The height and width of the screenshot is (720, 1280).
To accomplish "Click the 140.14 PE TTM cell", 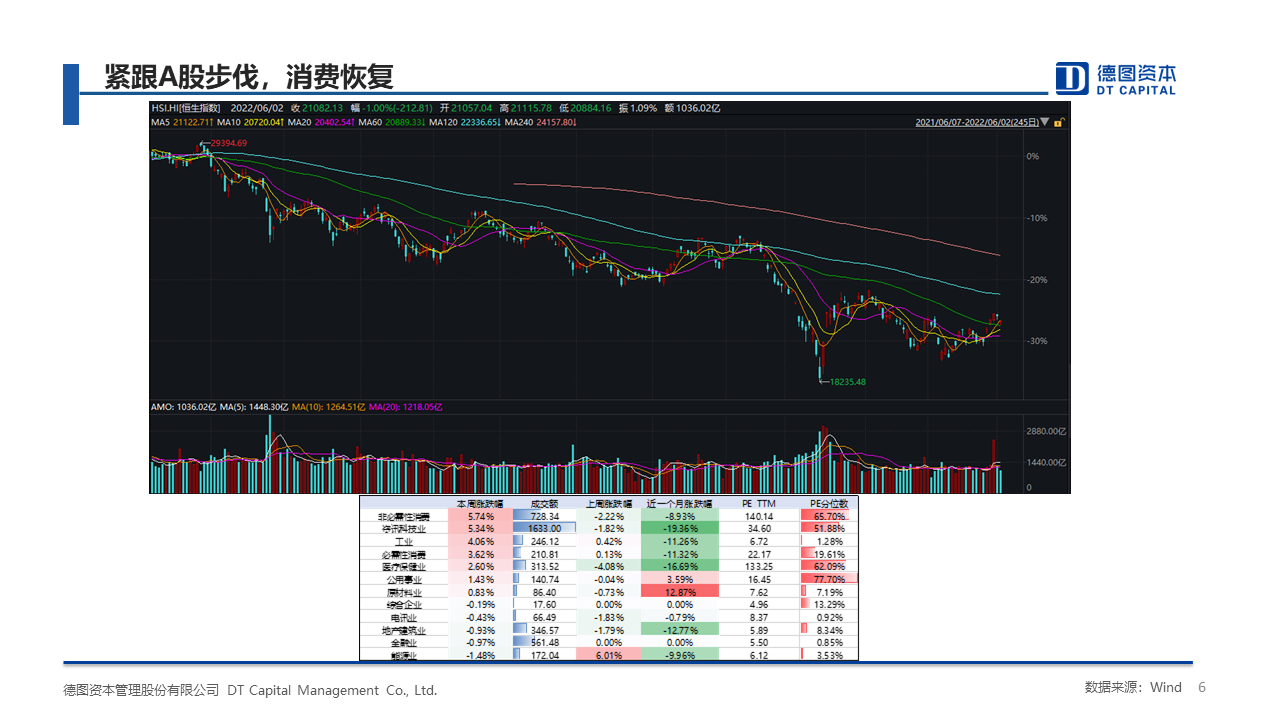I will (759, 516).
